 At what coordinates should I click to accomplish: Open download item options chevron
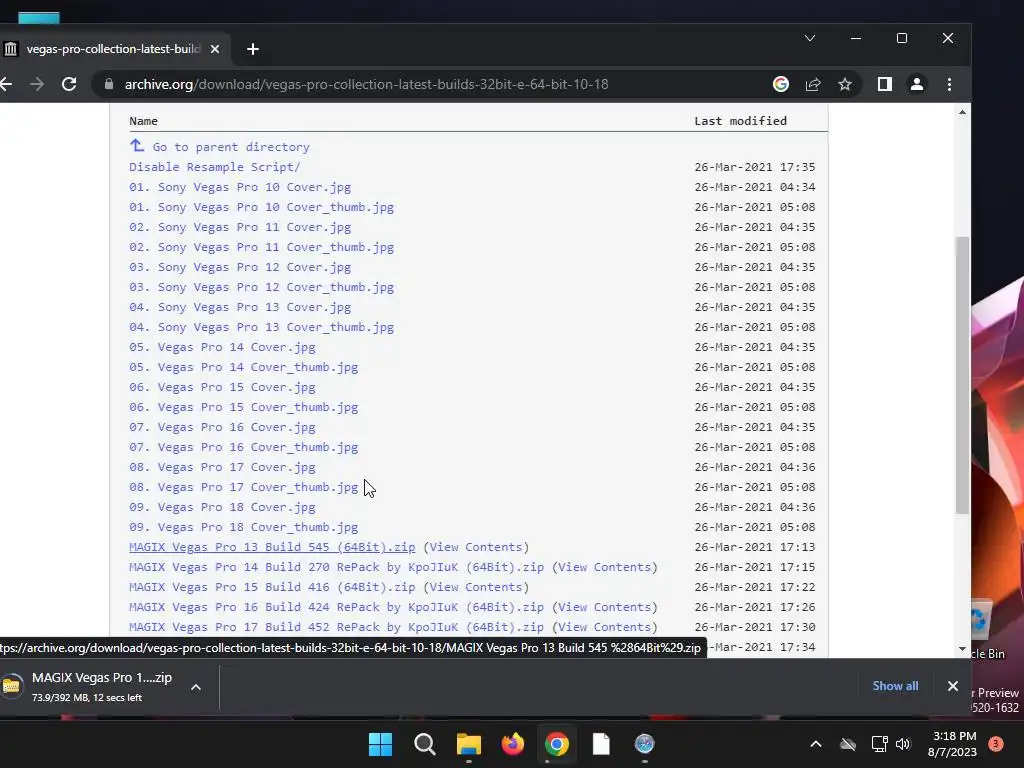click(x=196, y=687)
